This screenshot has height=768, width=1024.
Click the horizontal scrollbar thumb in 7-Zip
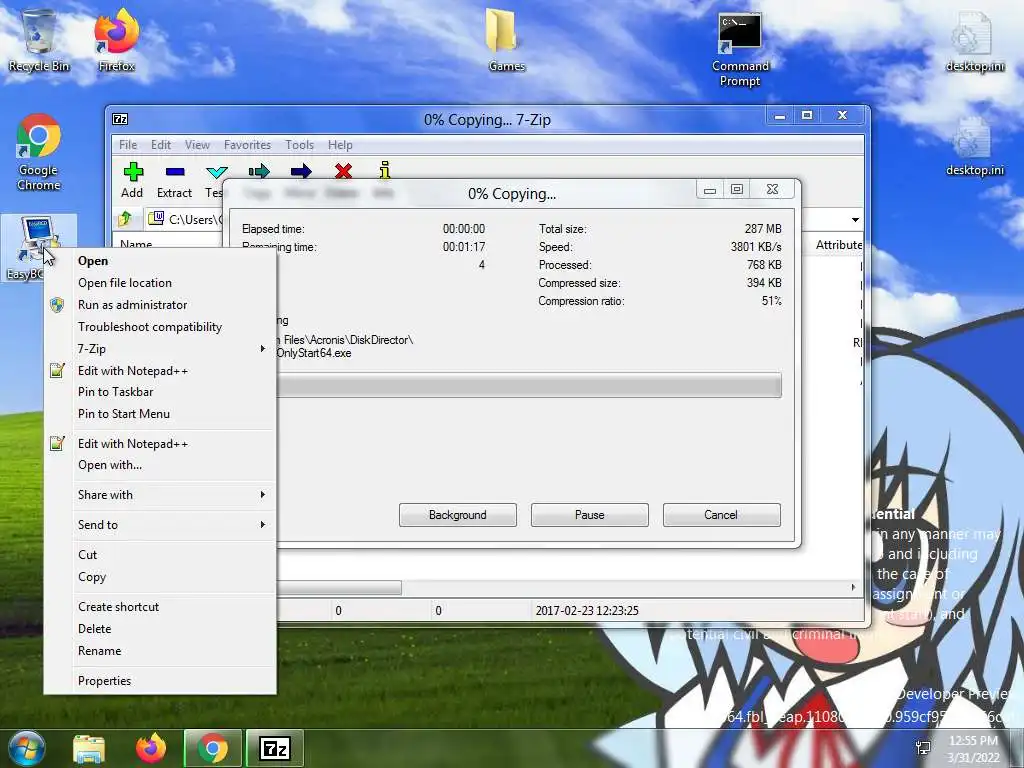339,588
